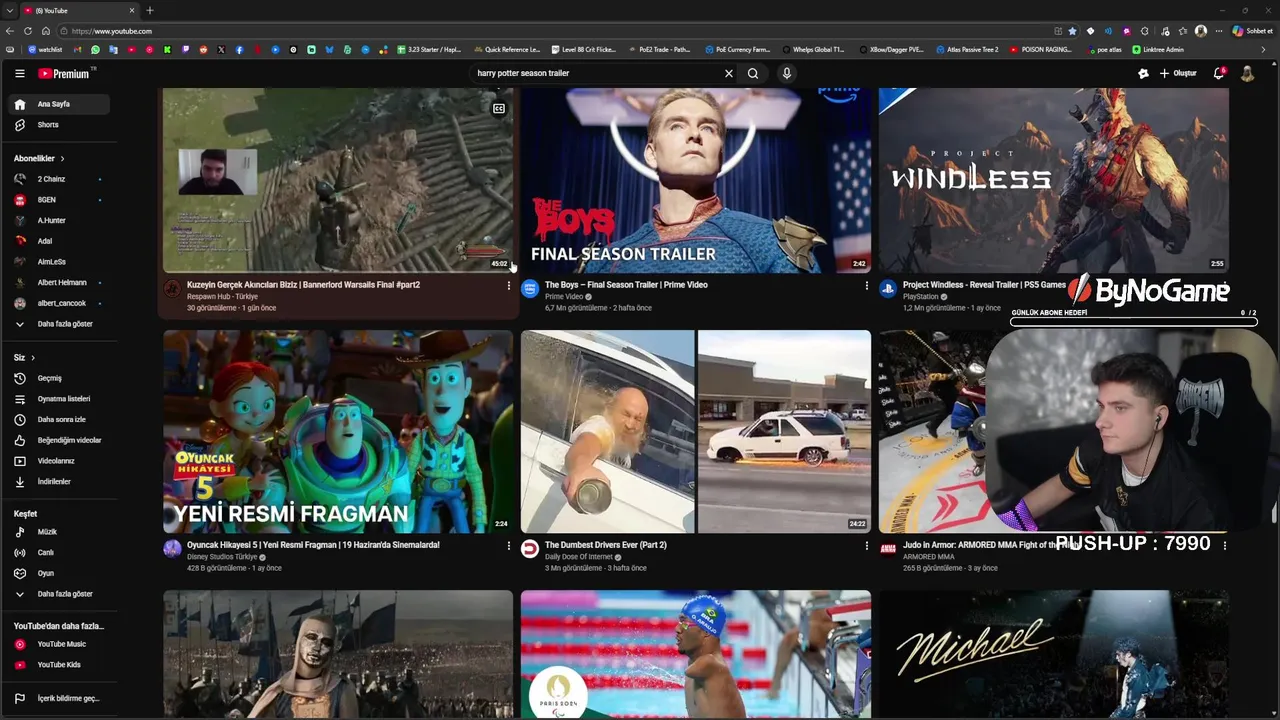
Task: Open Geçmiş history
Action: coord(59,378)
